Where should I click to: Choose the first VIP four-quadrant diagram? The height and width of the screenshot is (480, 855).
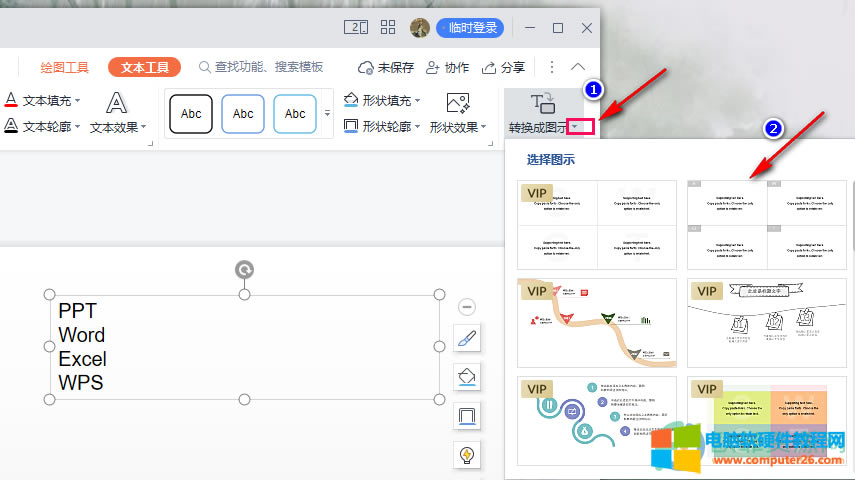point(597,225)
